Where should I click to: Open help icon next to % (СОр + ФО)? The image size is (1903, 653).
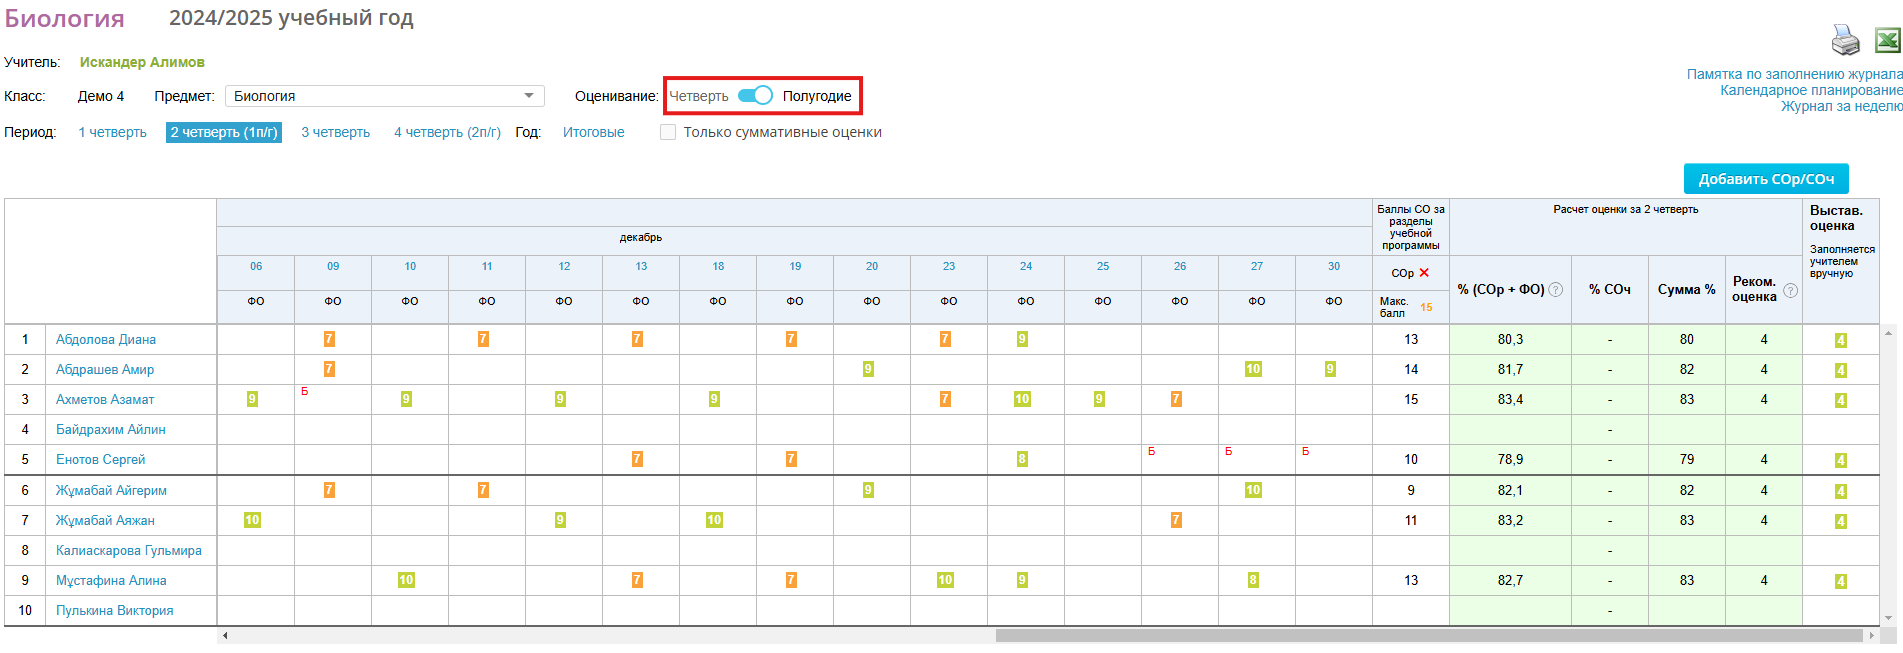(1556, 290)
